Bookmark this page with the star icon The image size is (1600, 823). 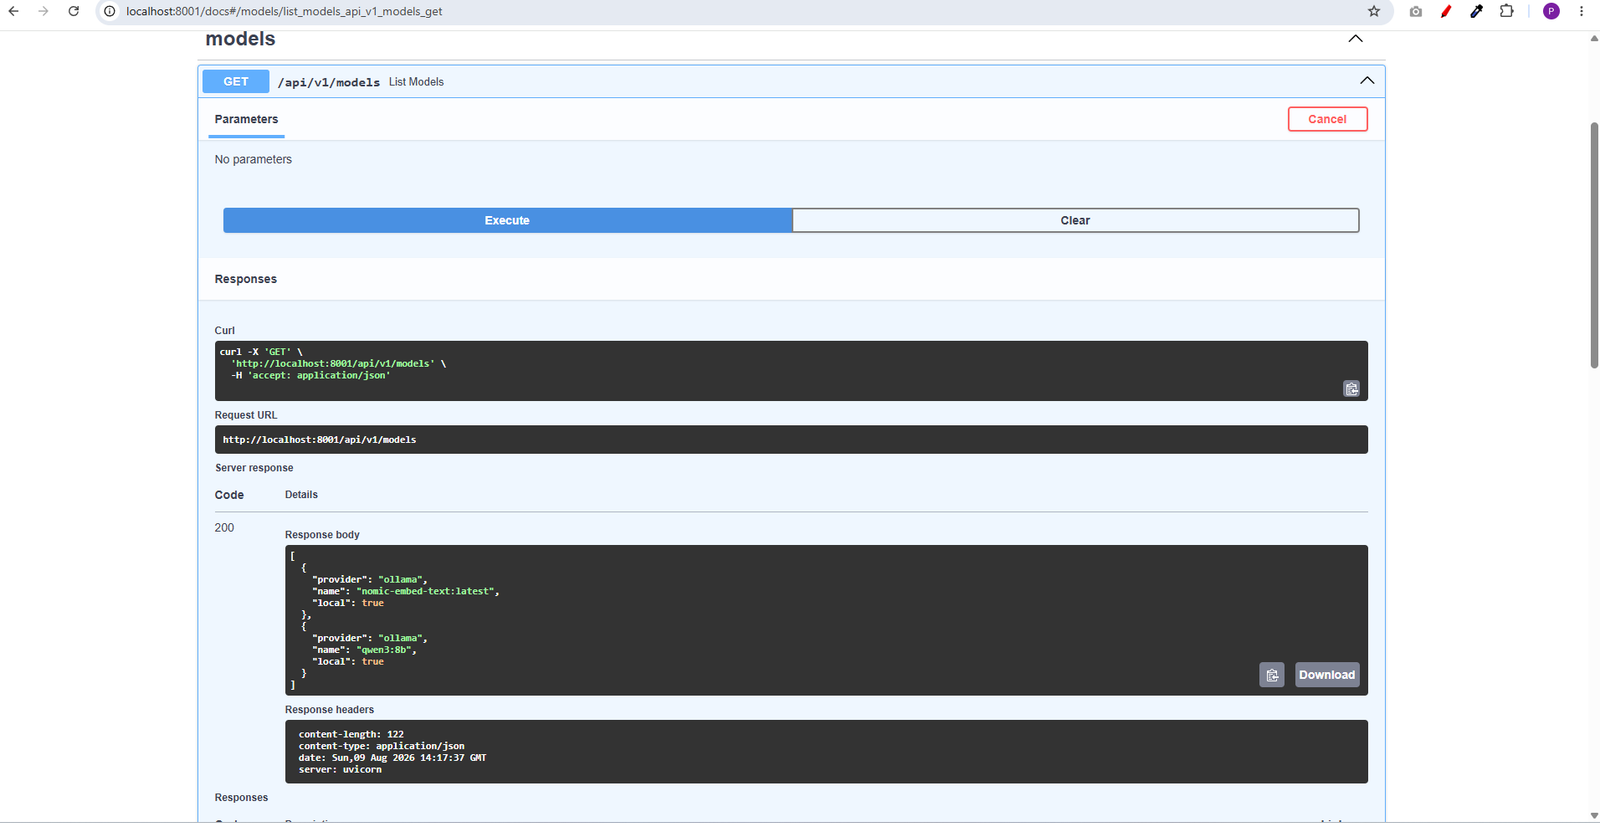point(1374,11)
